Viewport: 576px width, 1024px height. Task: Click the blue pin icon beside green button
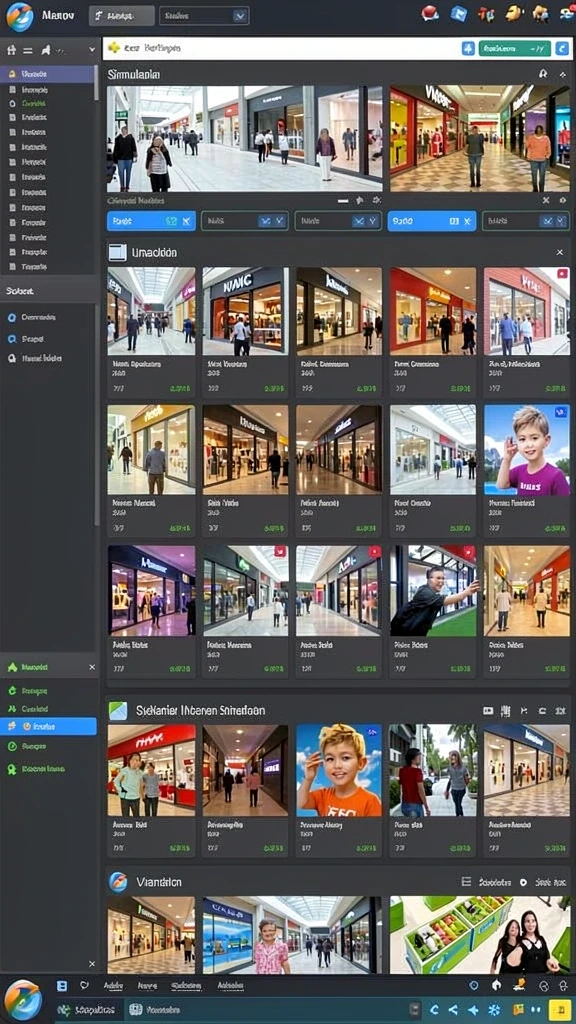tap(468, 48)
